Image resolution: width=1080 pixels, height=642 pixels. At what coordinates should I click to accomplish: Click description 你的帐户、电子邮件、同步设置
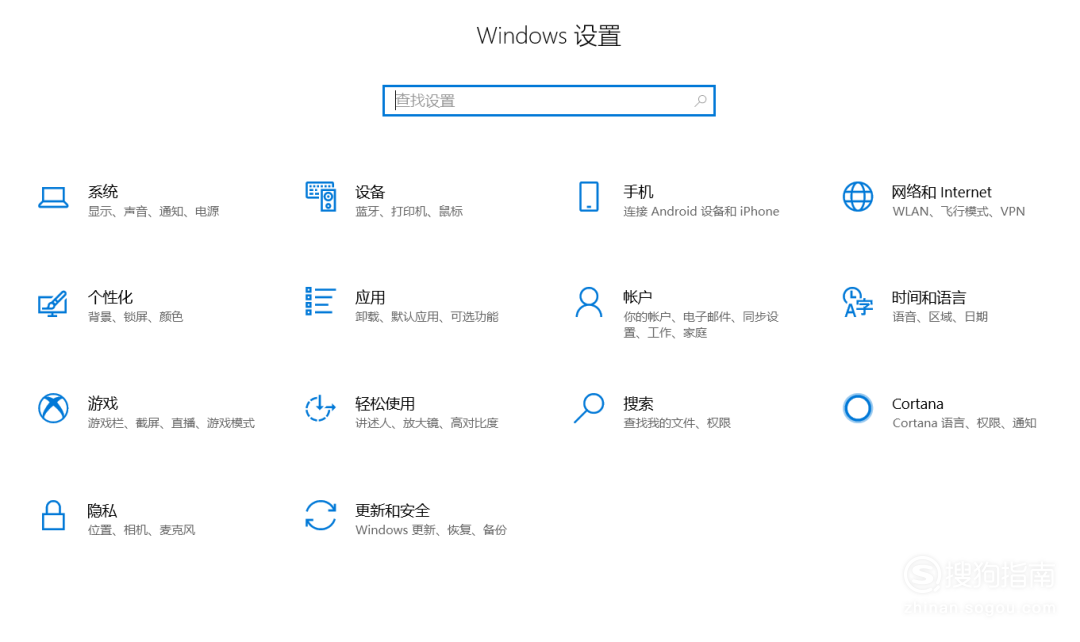701,324
